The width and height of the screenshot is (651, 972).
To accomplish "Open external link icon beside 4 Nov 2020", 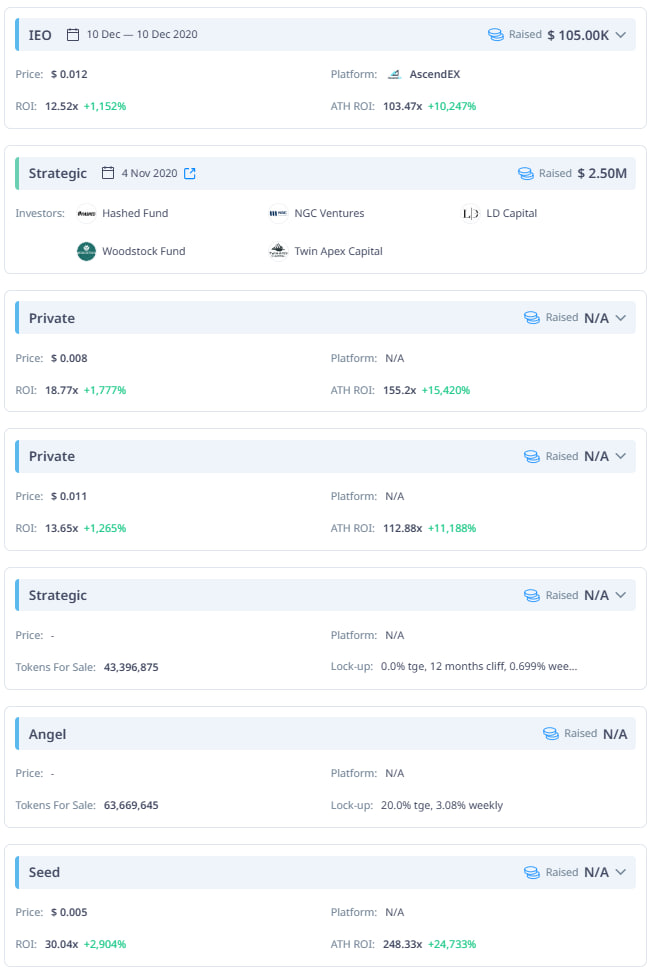I will (x=190, y=174).
